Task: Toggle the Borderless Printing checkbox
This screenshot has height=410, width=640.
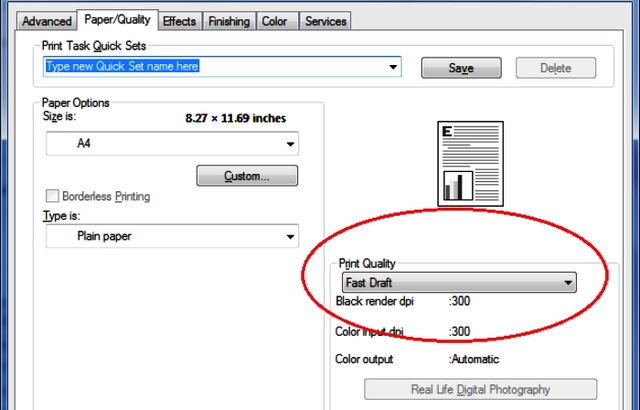Action: pos(52,196)
